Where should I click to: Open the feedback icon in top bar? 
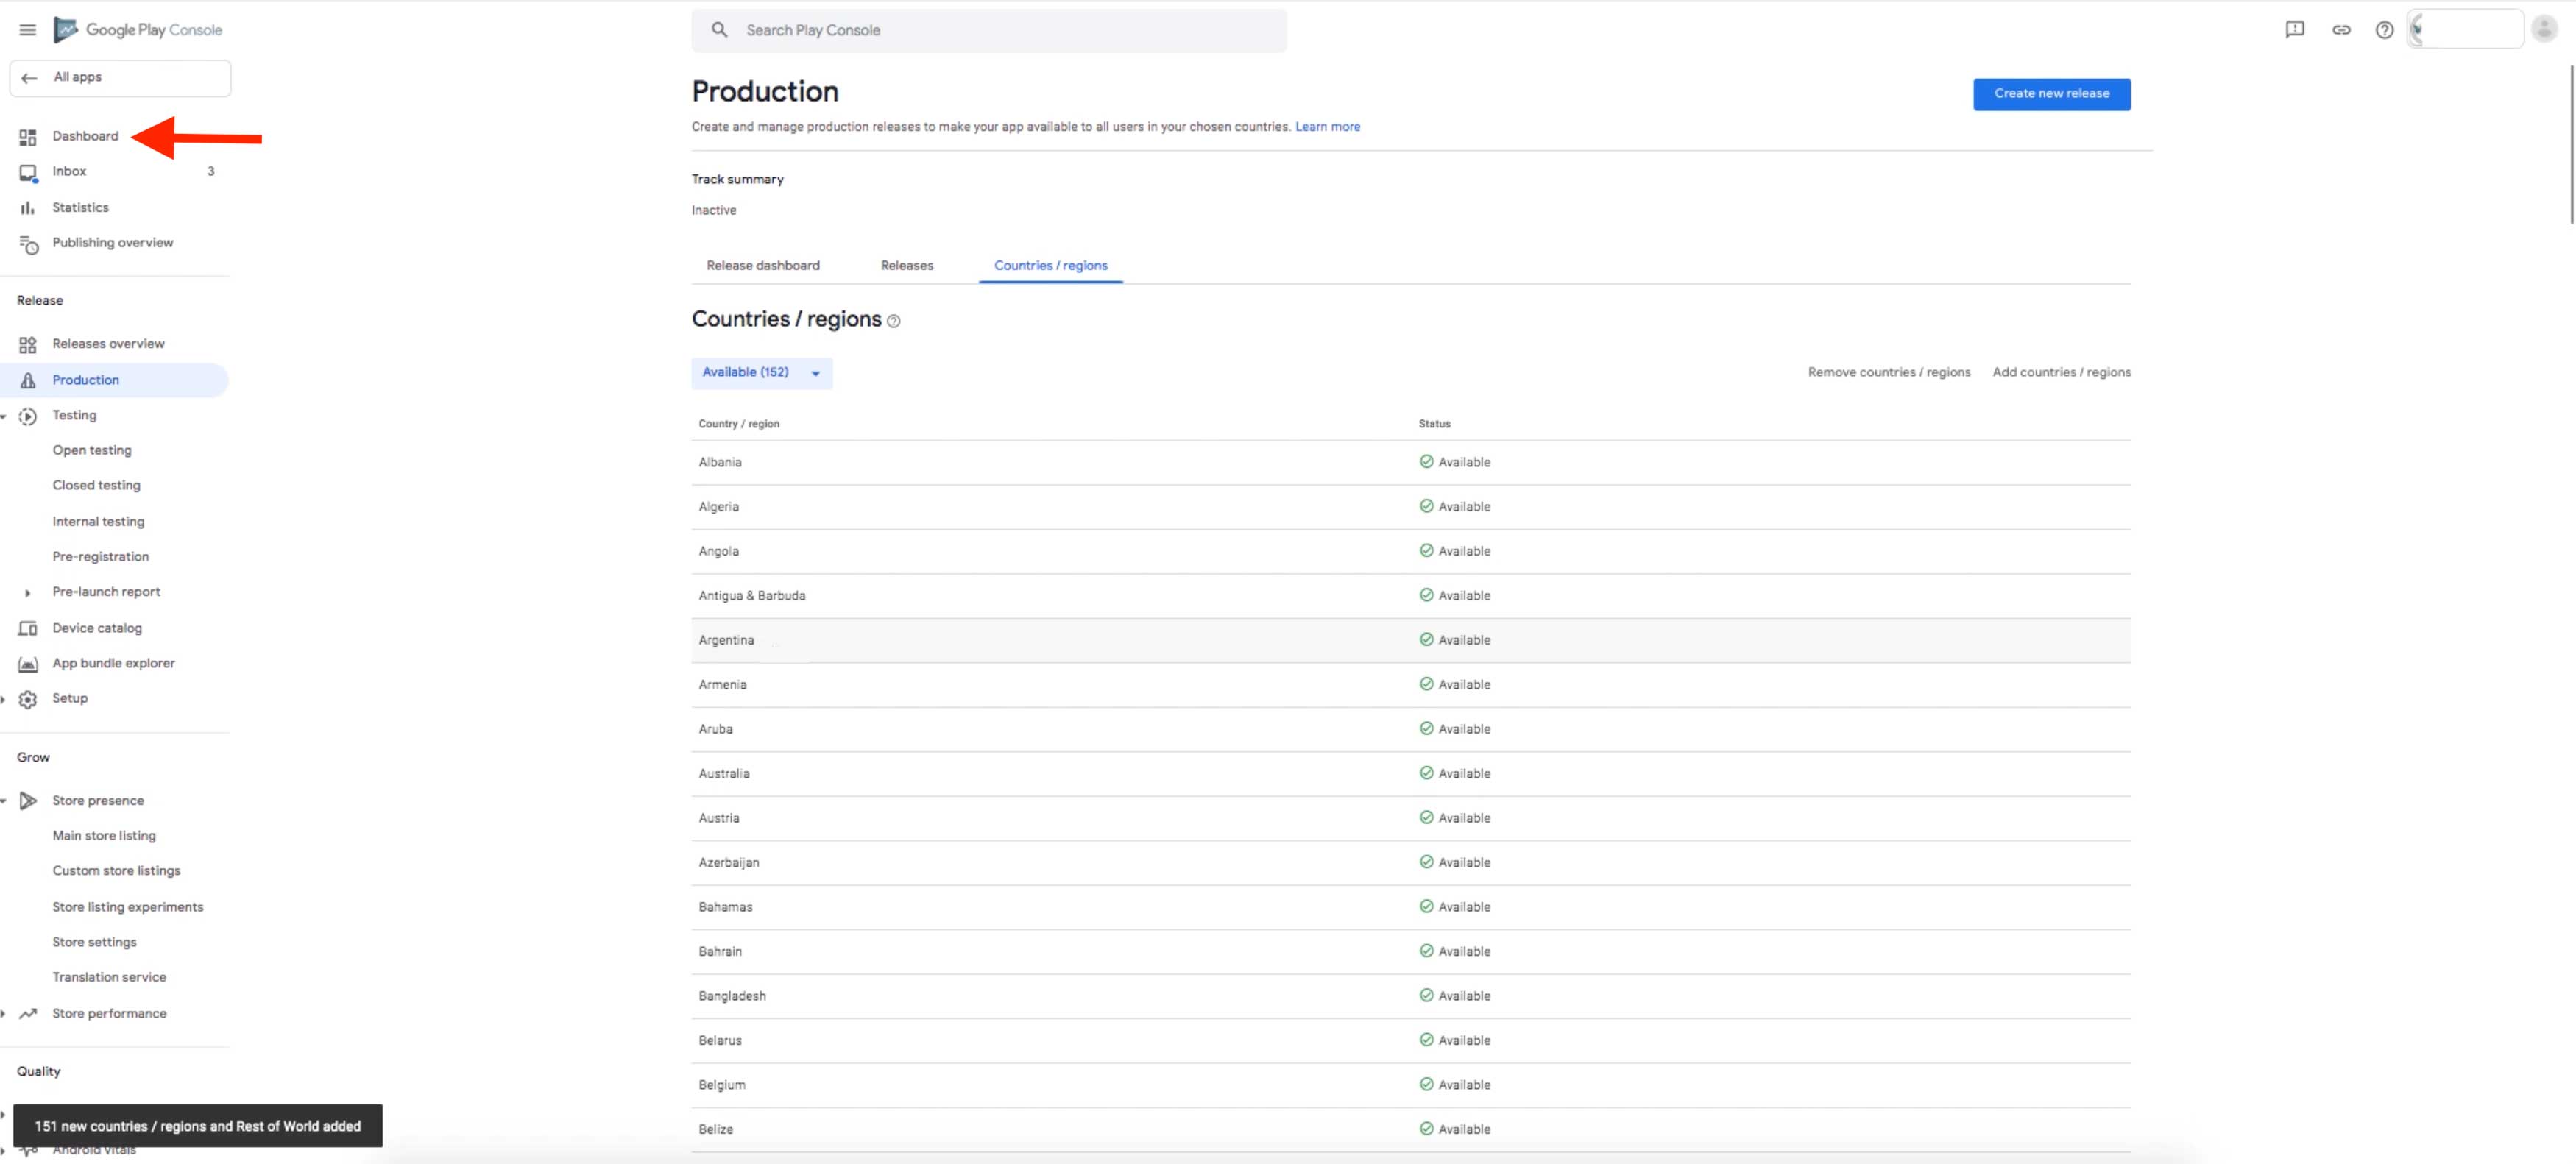[x=2295, y=30]
